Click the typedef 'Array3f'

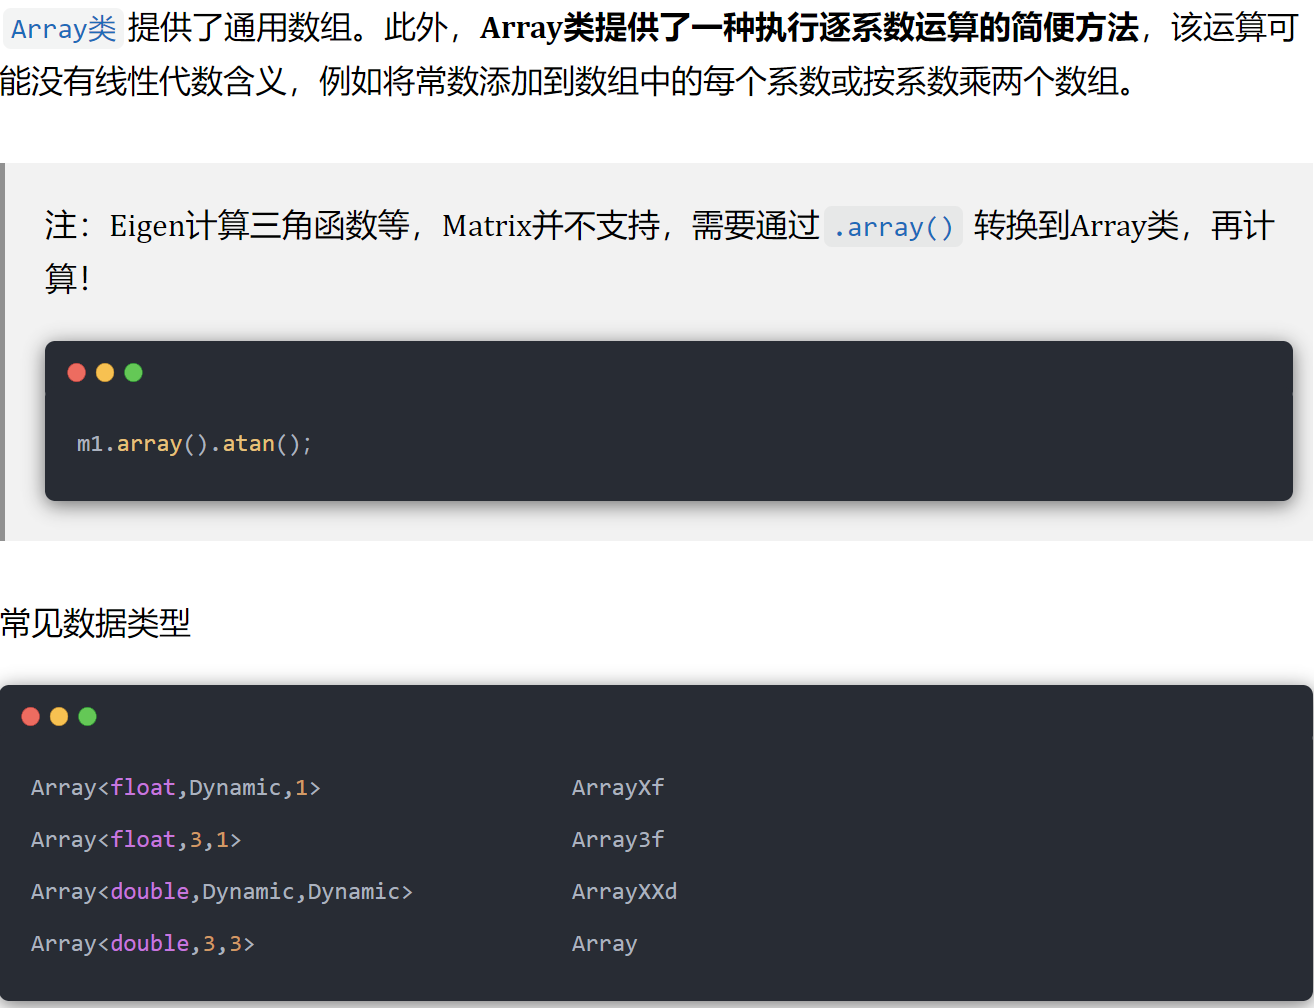pyautogui.click(x=618, y=840)
